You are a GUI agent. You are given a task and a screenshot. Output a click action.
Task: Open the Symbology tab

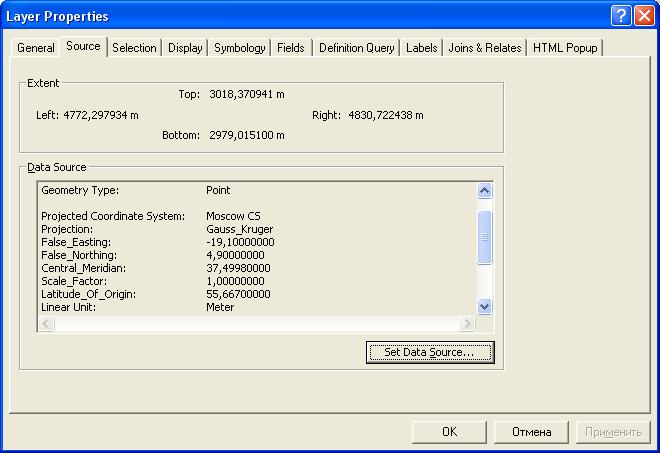point(240,48)
